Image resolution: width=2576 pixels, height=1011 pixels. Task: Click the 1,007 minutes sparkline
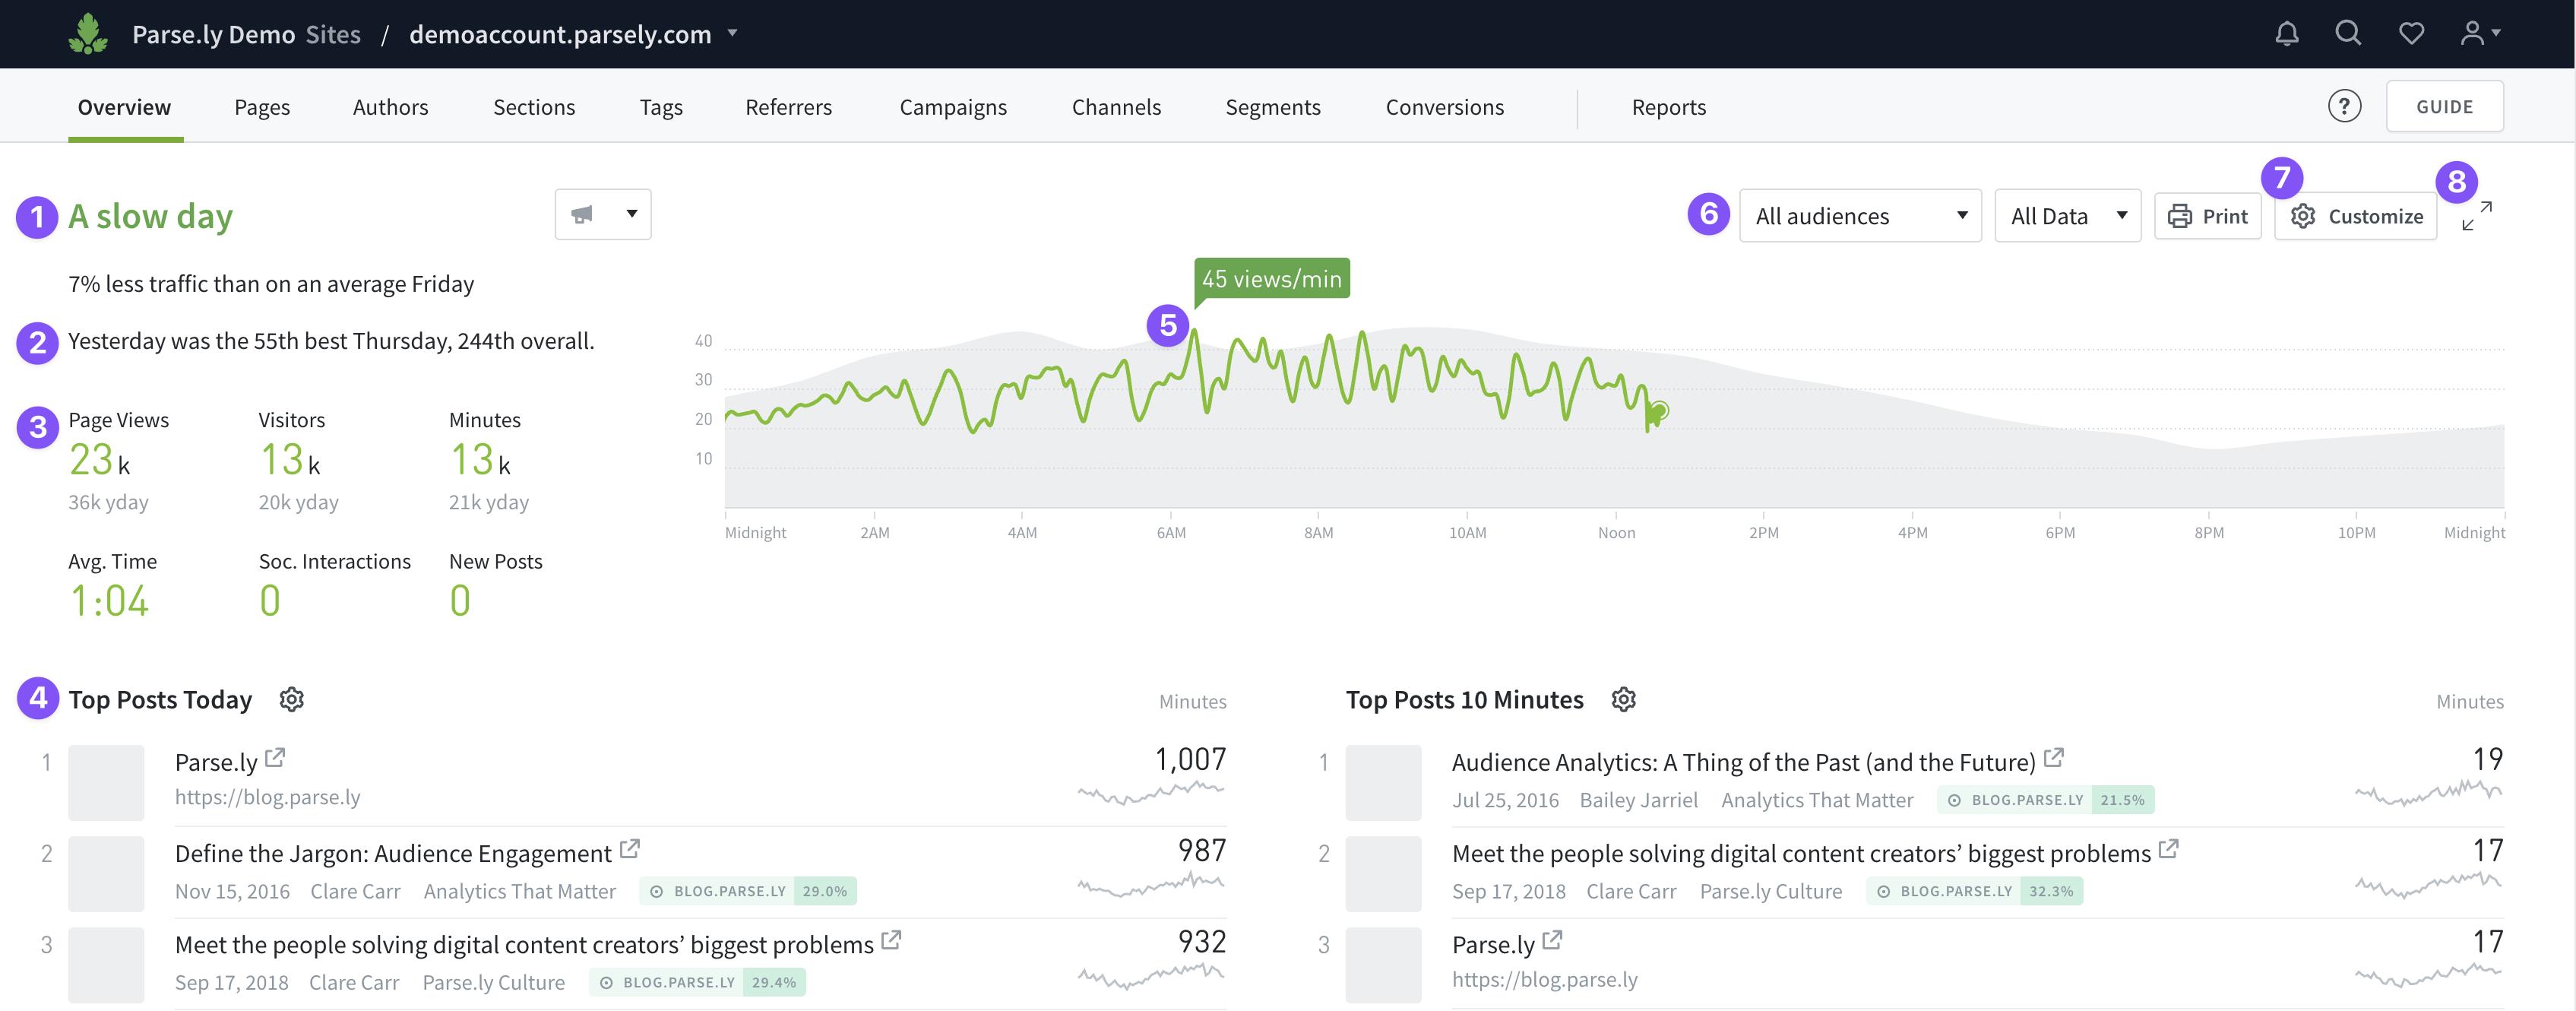1151,794
